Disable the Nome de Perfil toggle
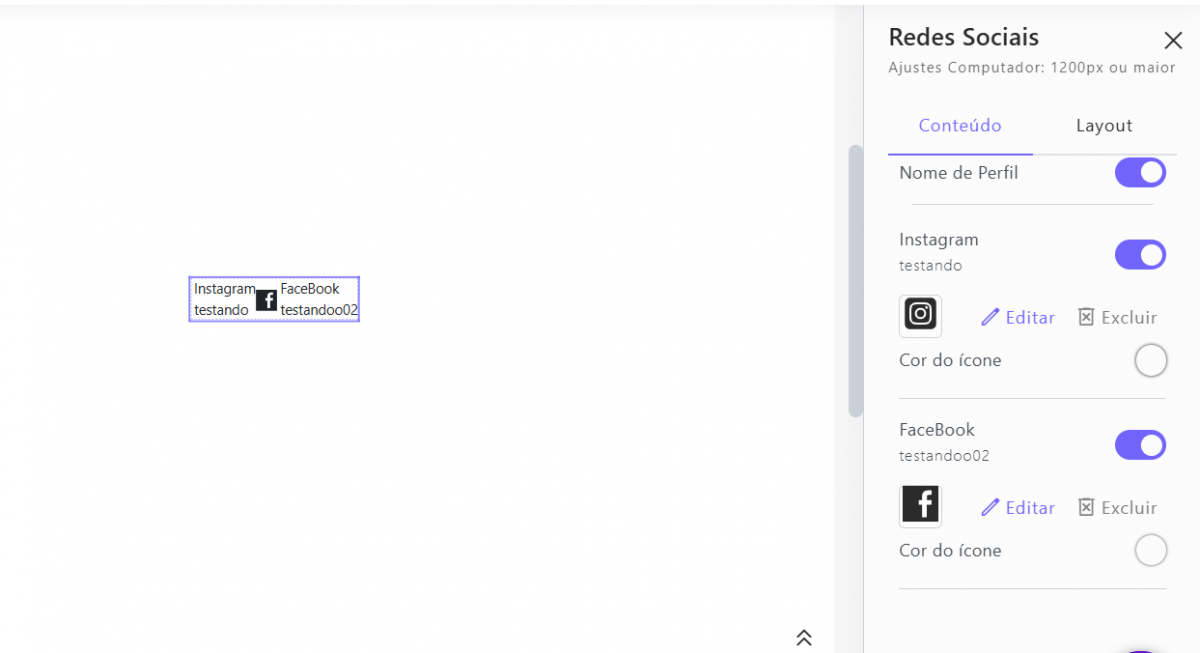This screenshot has width=1200, height=653. 1140,173
